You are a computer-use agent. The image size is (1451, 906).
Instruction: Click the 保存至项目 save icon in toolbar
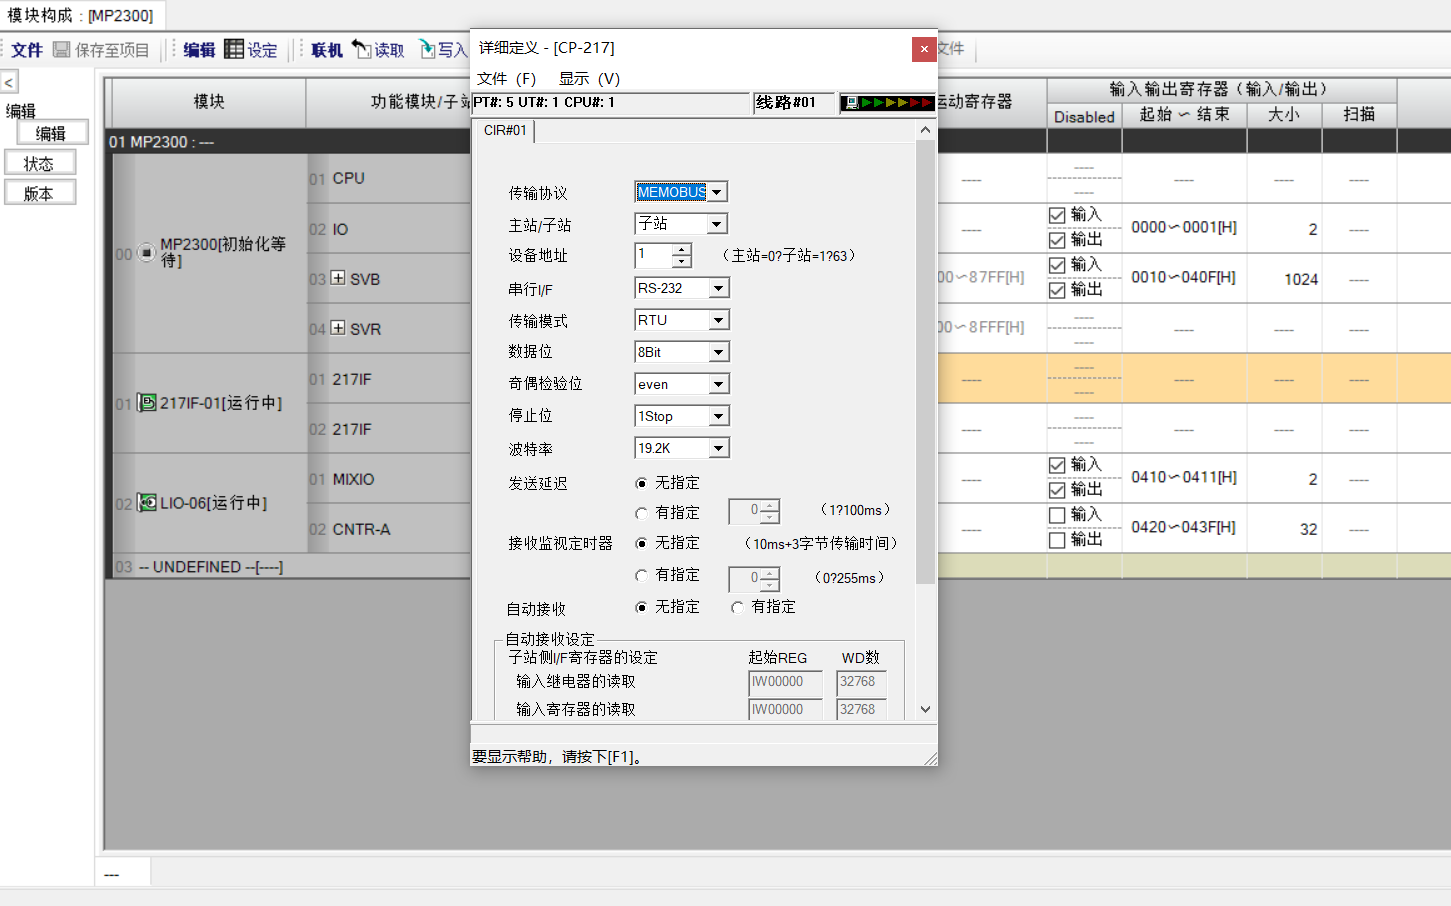[62, 50]
